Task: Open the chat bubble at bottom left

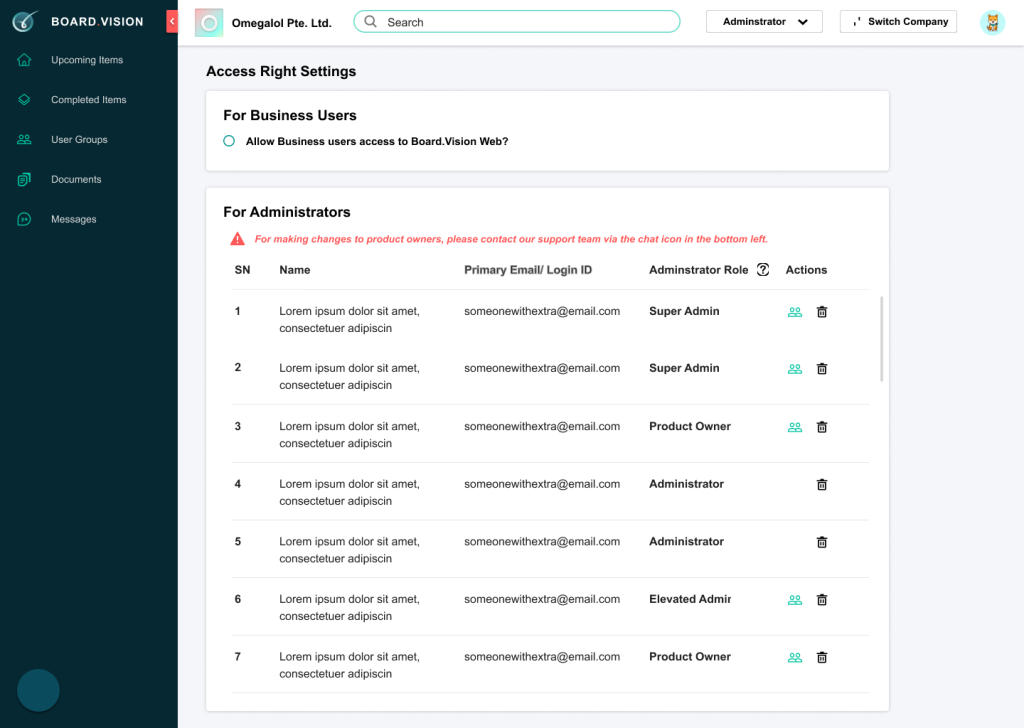Action: (x=38, y=690)
